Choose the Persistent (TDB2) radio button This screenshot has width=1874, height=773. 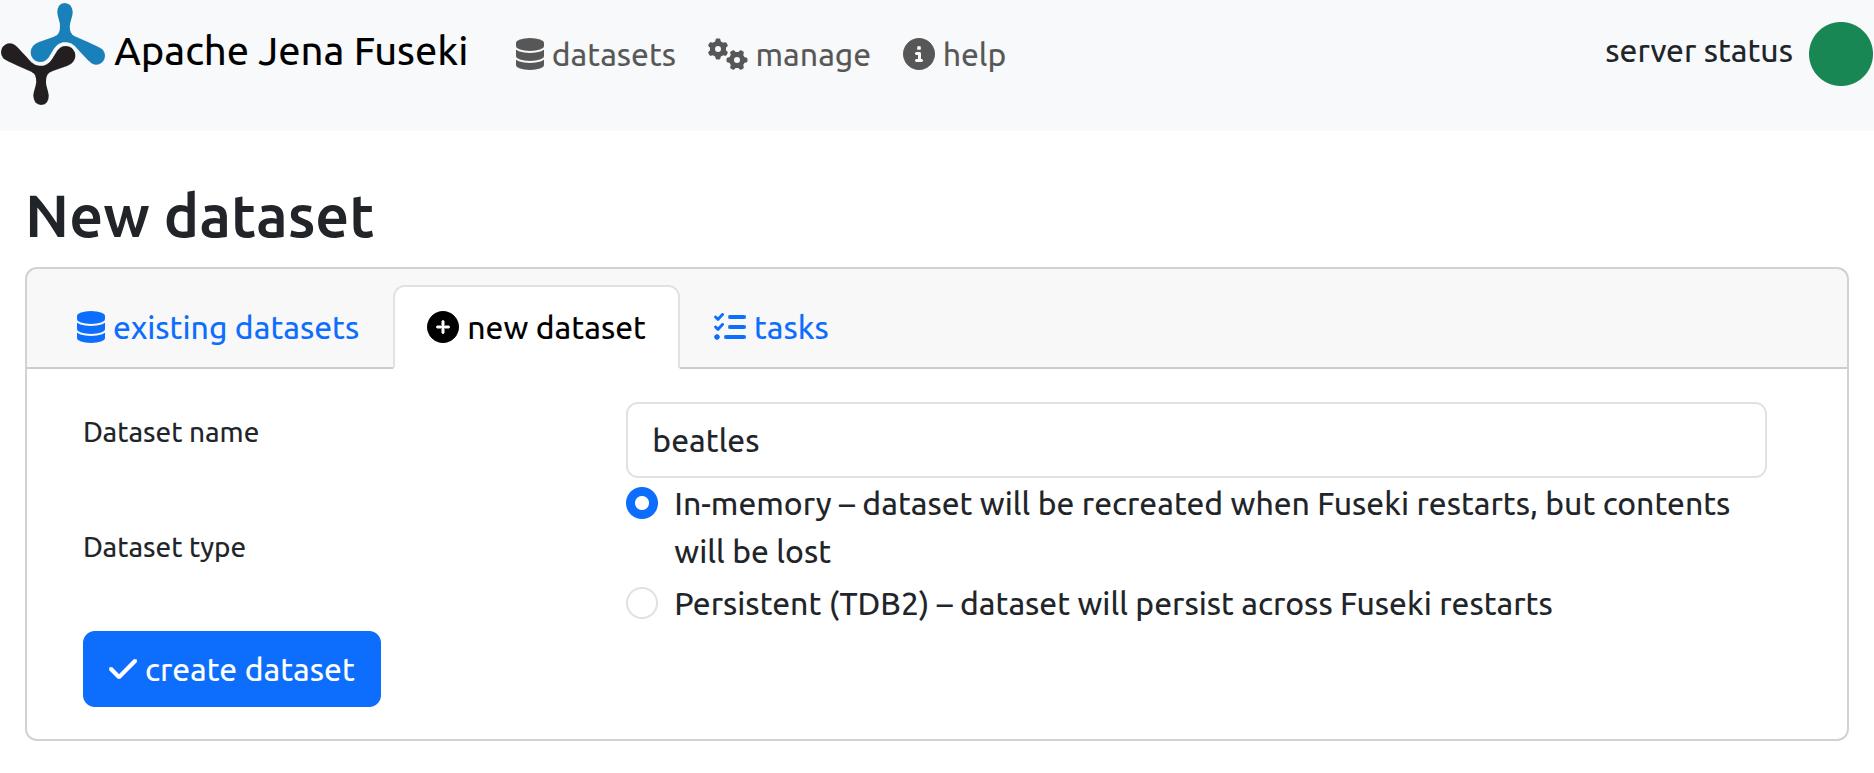point(642,604)
